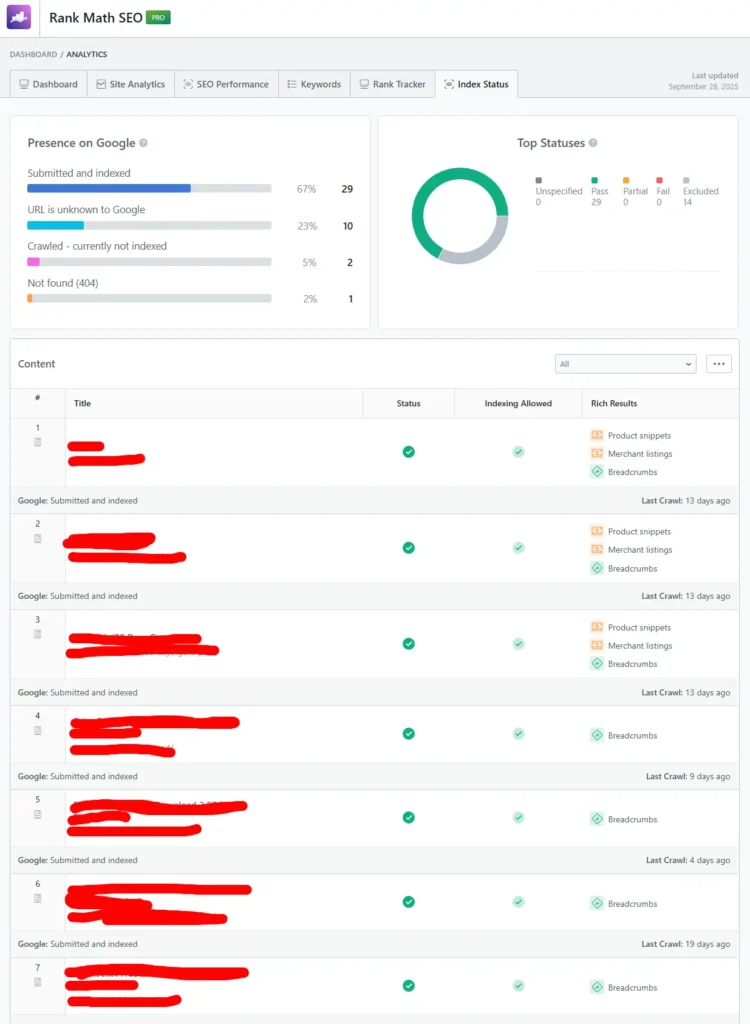Screen dimensions: 750x1024
Task: Click Indexing Allowed checkmark in row 2
Action: pyautogui.click(x=518, y=548)
